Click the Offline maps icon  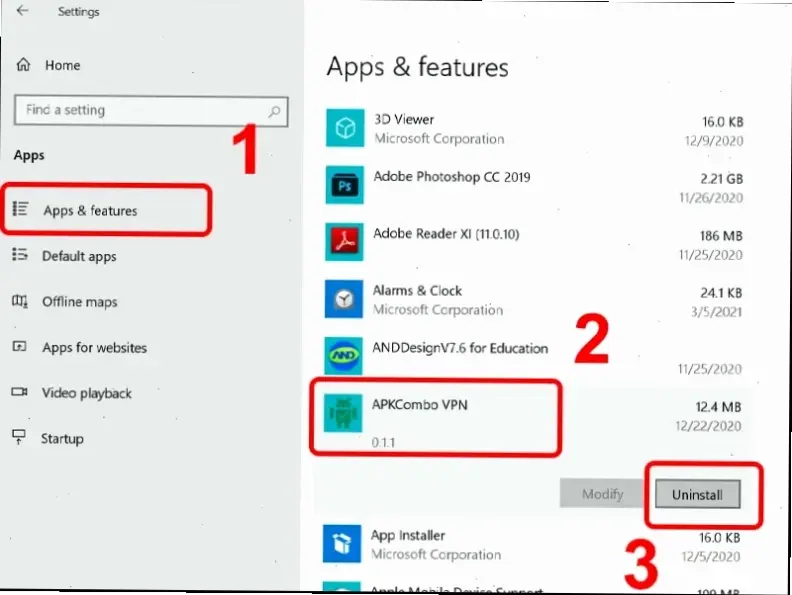click(x=20, y=301)
